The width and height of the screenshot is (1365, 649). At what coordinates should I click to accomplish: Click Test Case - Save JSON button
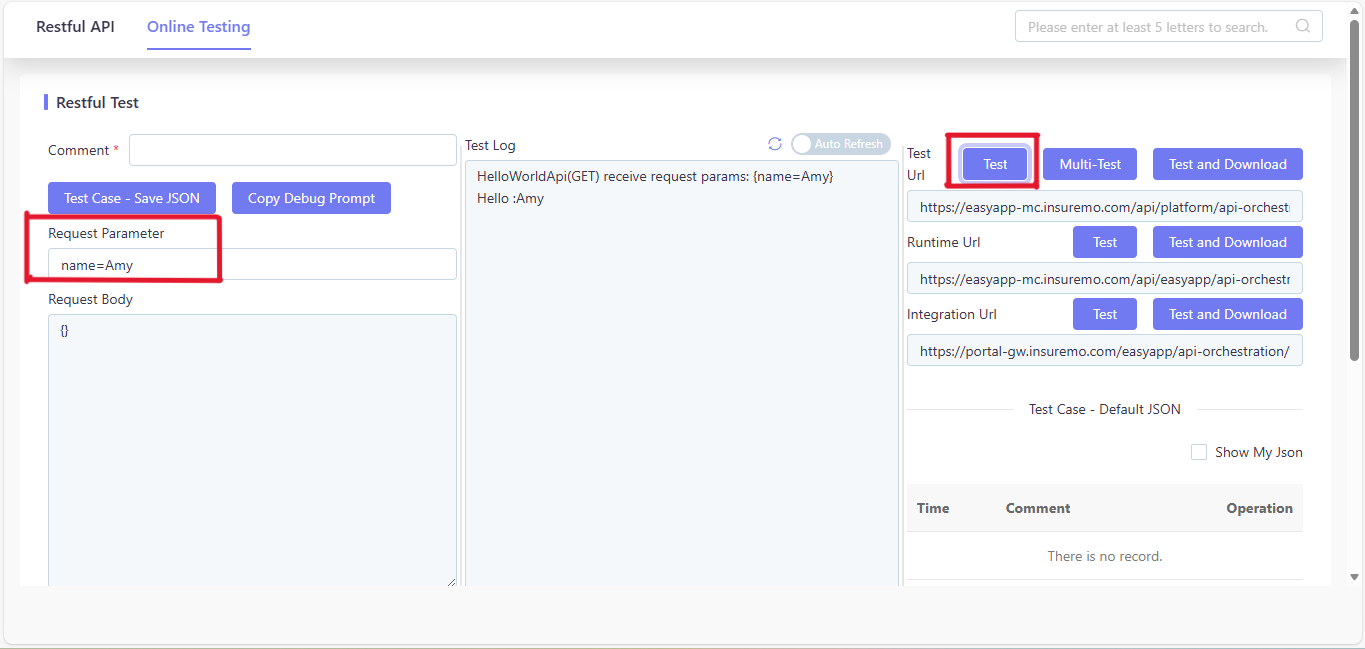pos(132,198)
